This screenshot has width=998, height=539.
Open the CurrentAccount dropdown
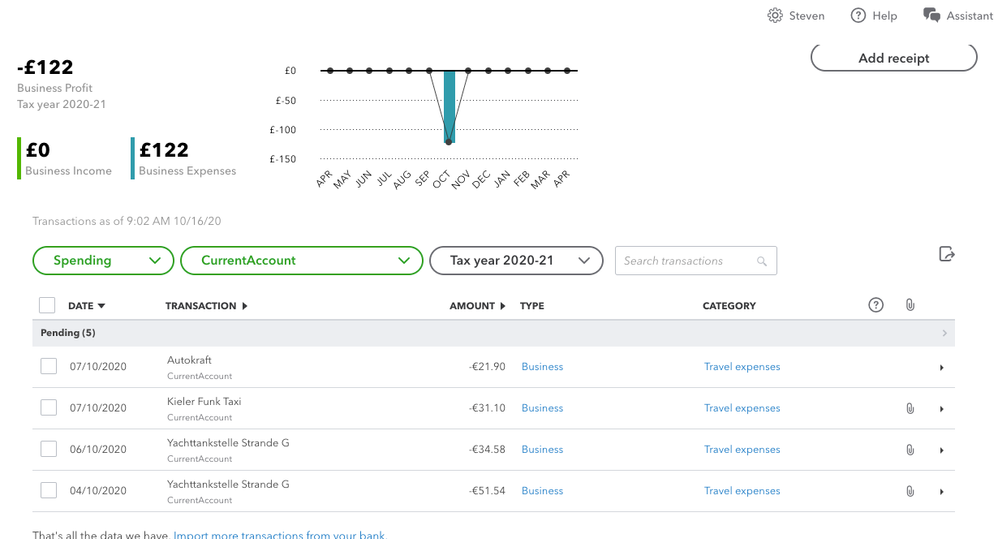[301, 260]
